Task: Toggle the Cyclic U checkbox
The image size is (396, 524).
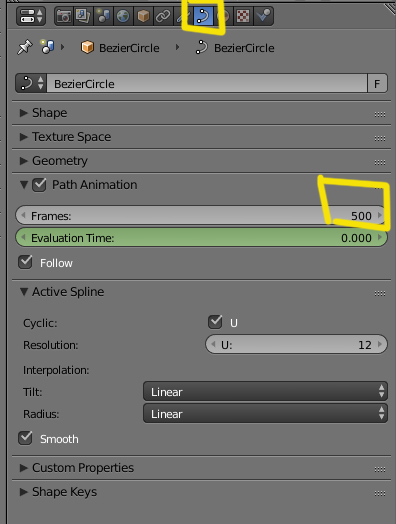Action: pos(215,322)
